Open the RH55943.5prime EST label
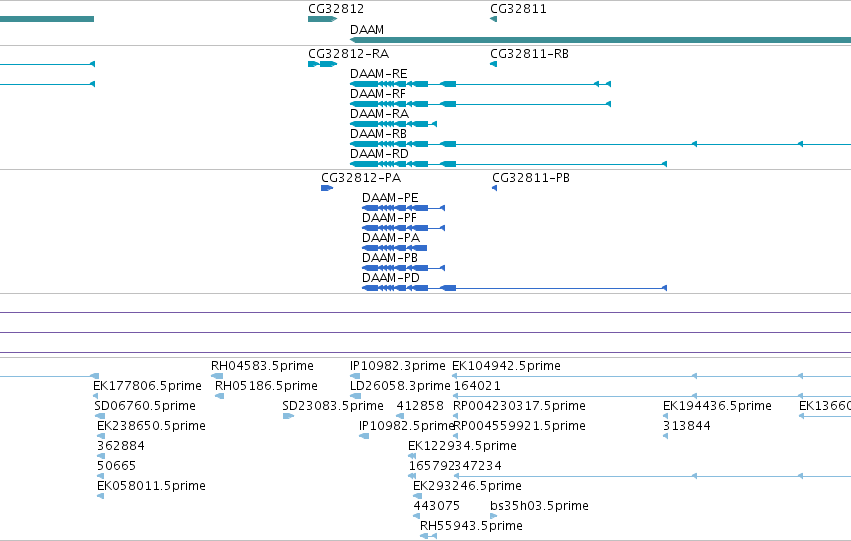 tap(471, 527)
